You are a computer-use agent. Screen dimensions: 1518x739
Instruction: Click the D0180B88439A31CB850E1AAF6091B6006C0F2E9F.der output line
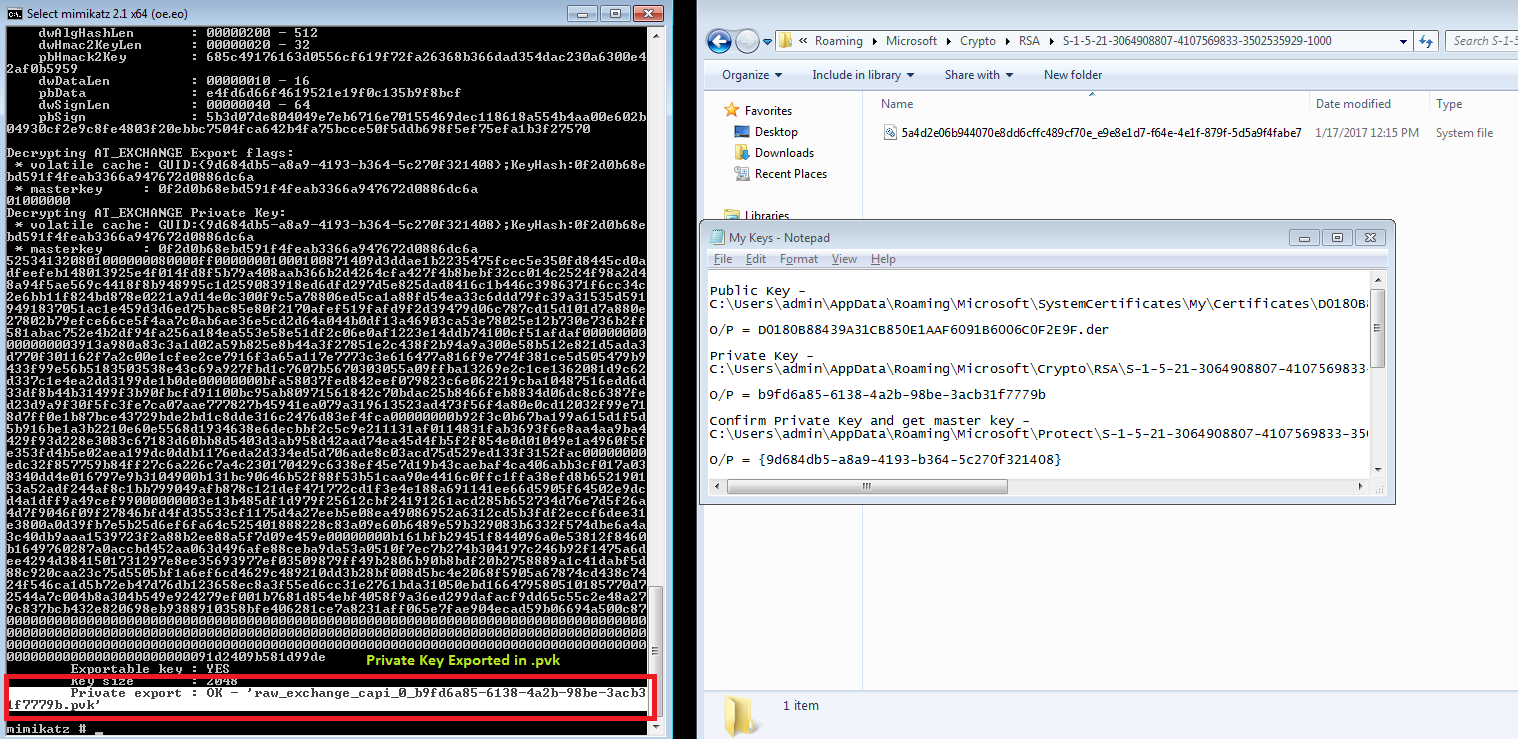click(909, 329)
